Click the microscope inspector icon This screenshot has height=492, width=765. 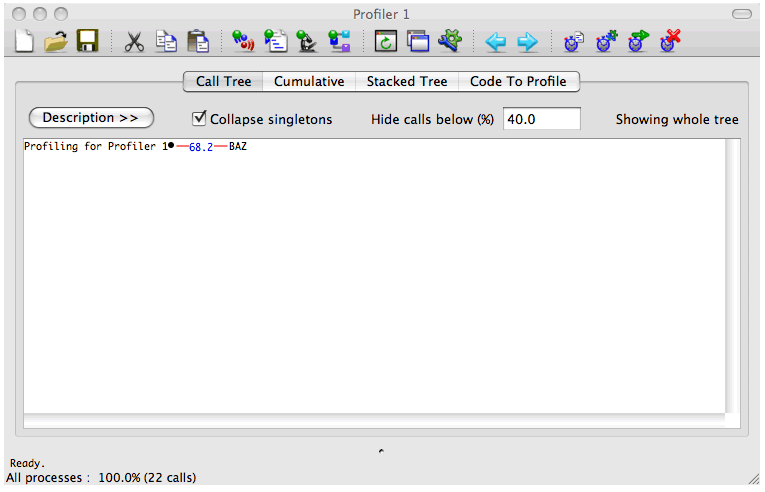pyautogui.click(x=307, y=41)
